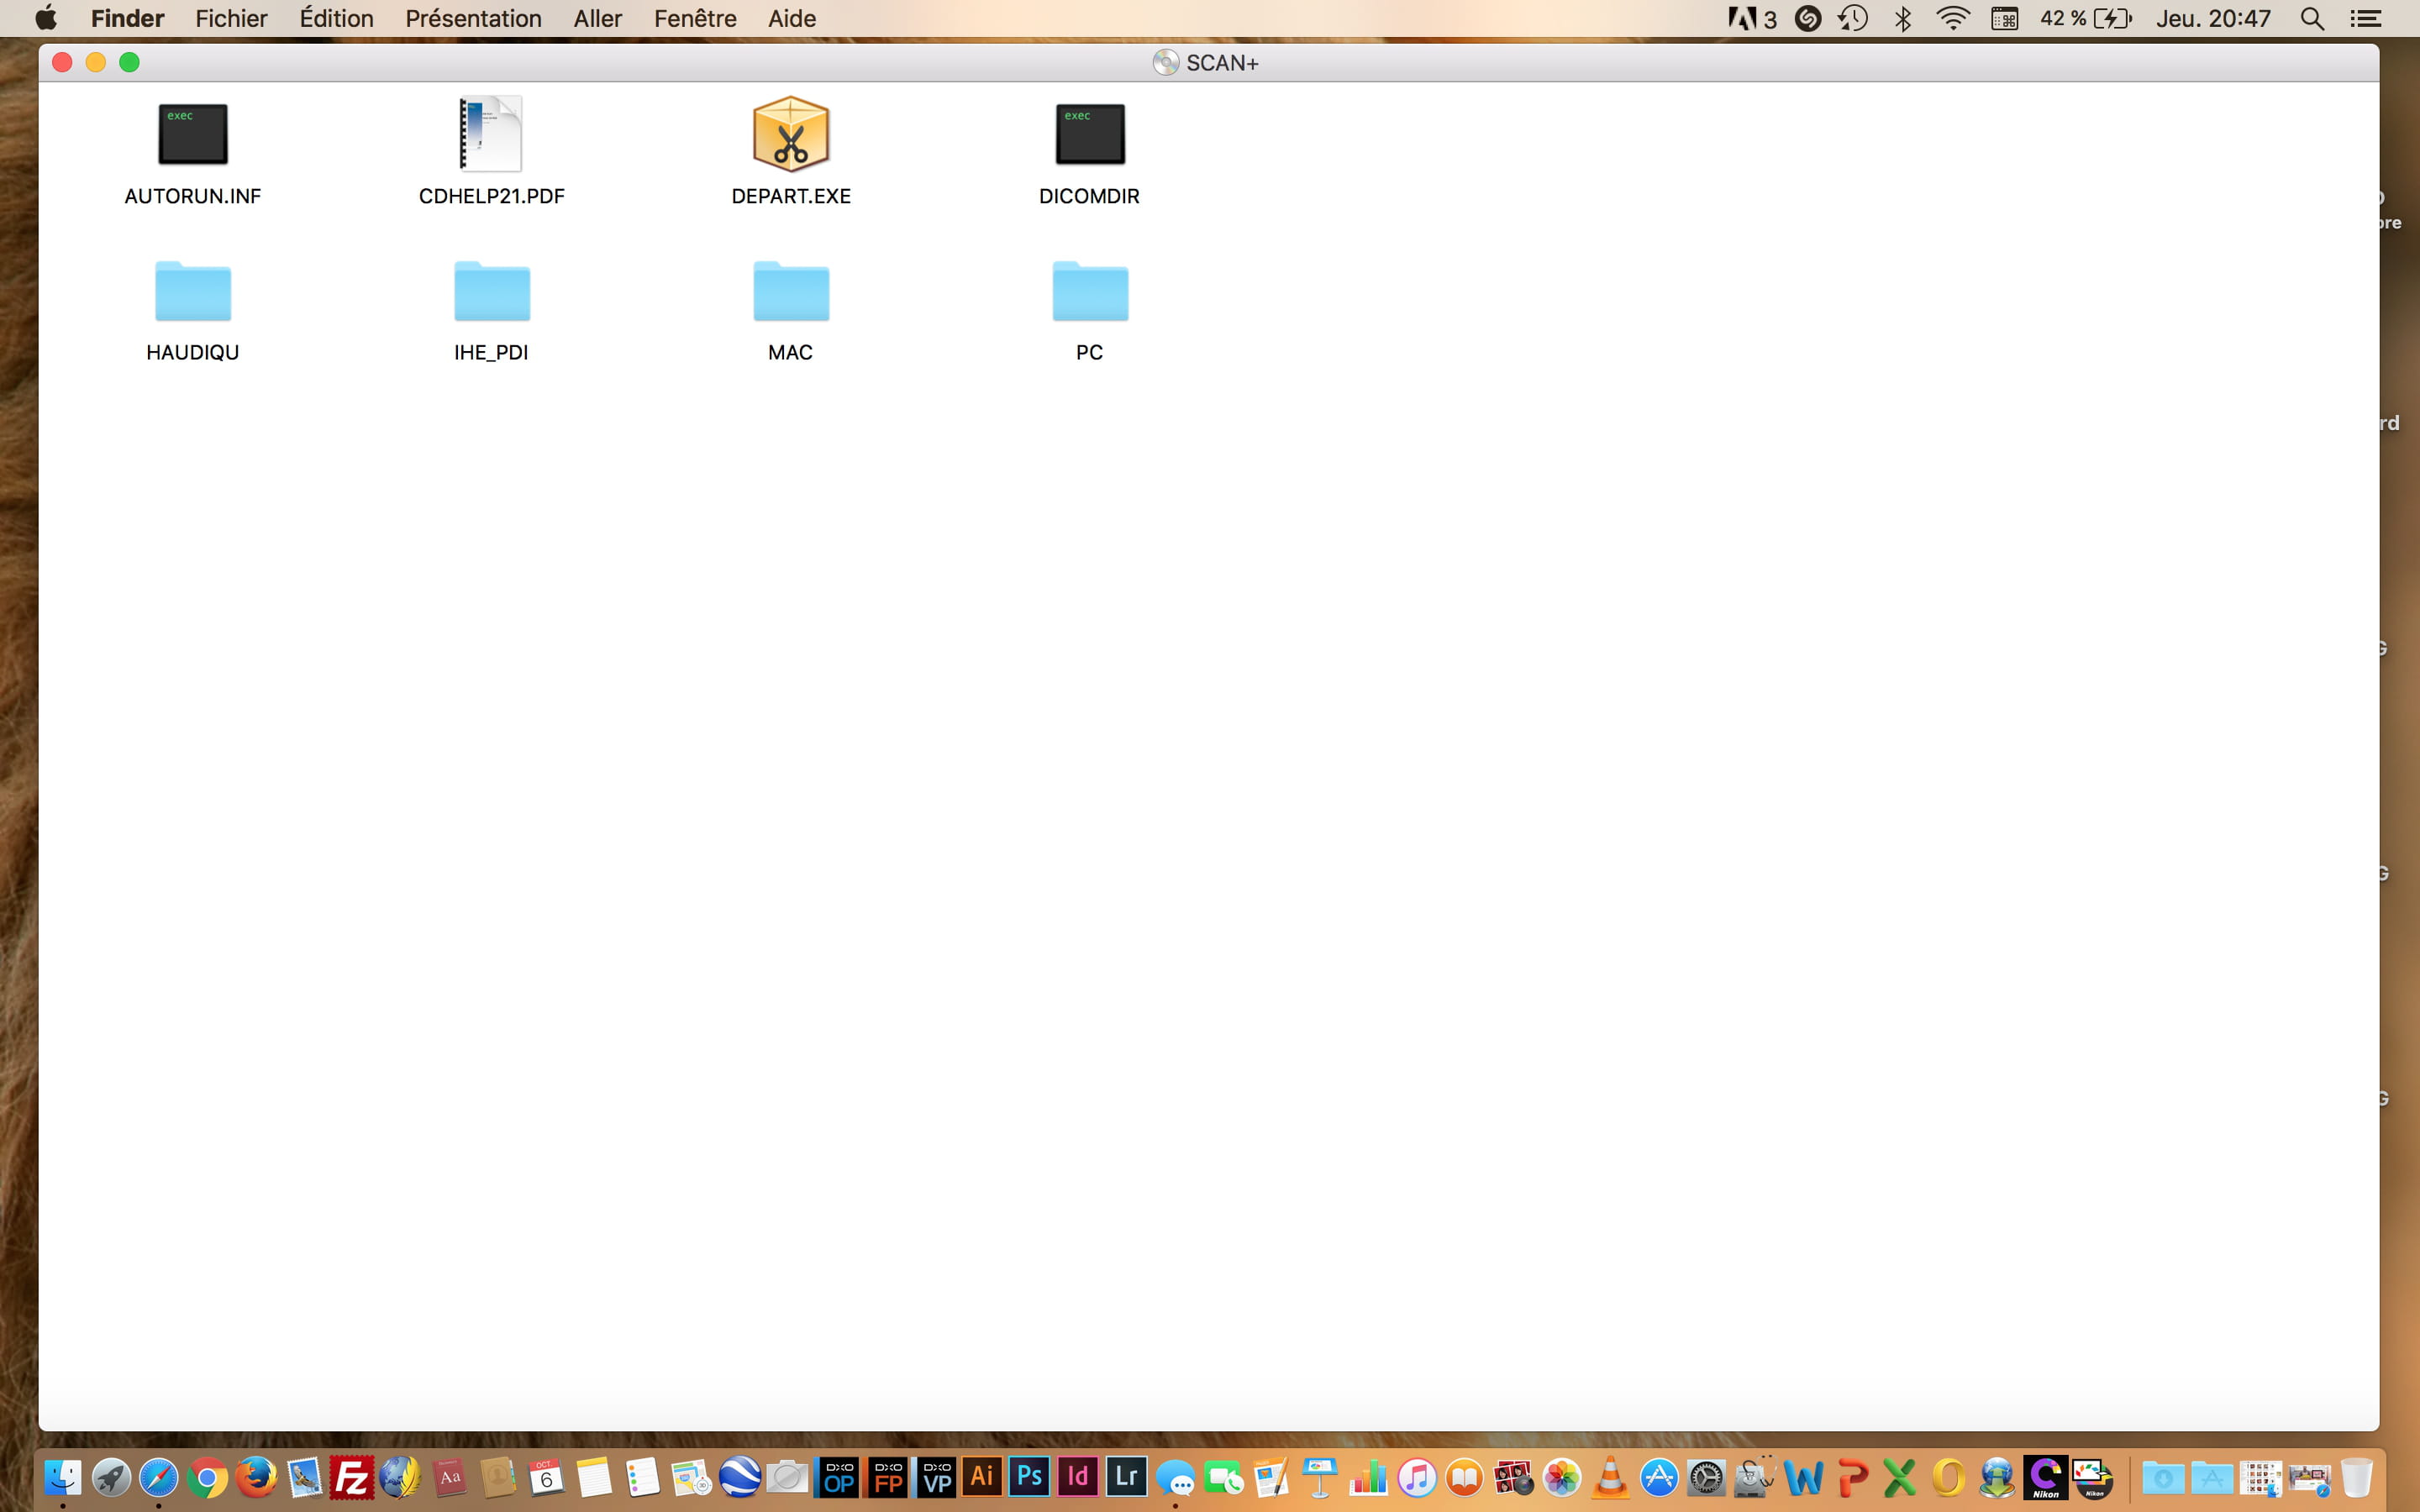
Task: Launch Google Chrome from the Dock
Action: click(x=207, y=1477)
